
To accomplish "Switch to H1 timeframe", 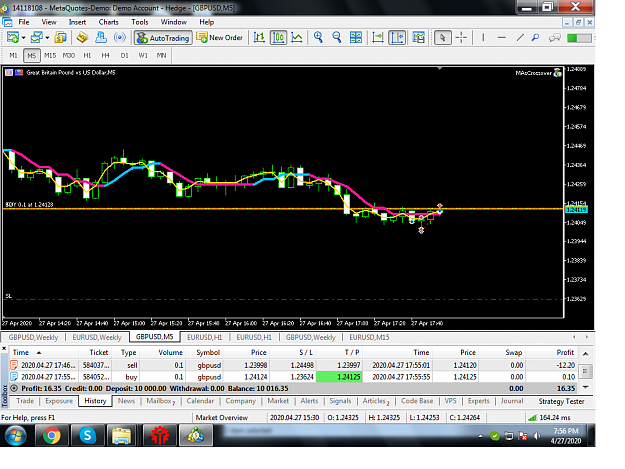I will click(87, 55).
